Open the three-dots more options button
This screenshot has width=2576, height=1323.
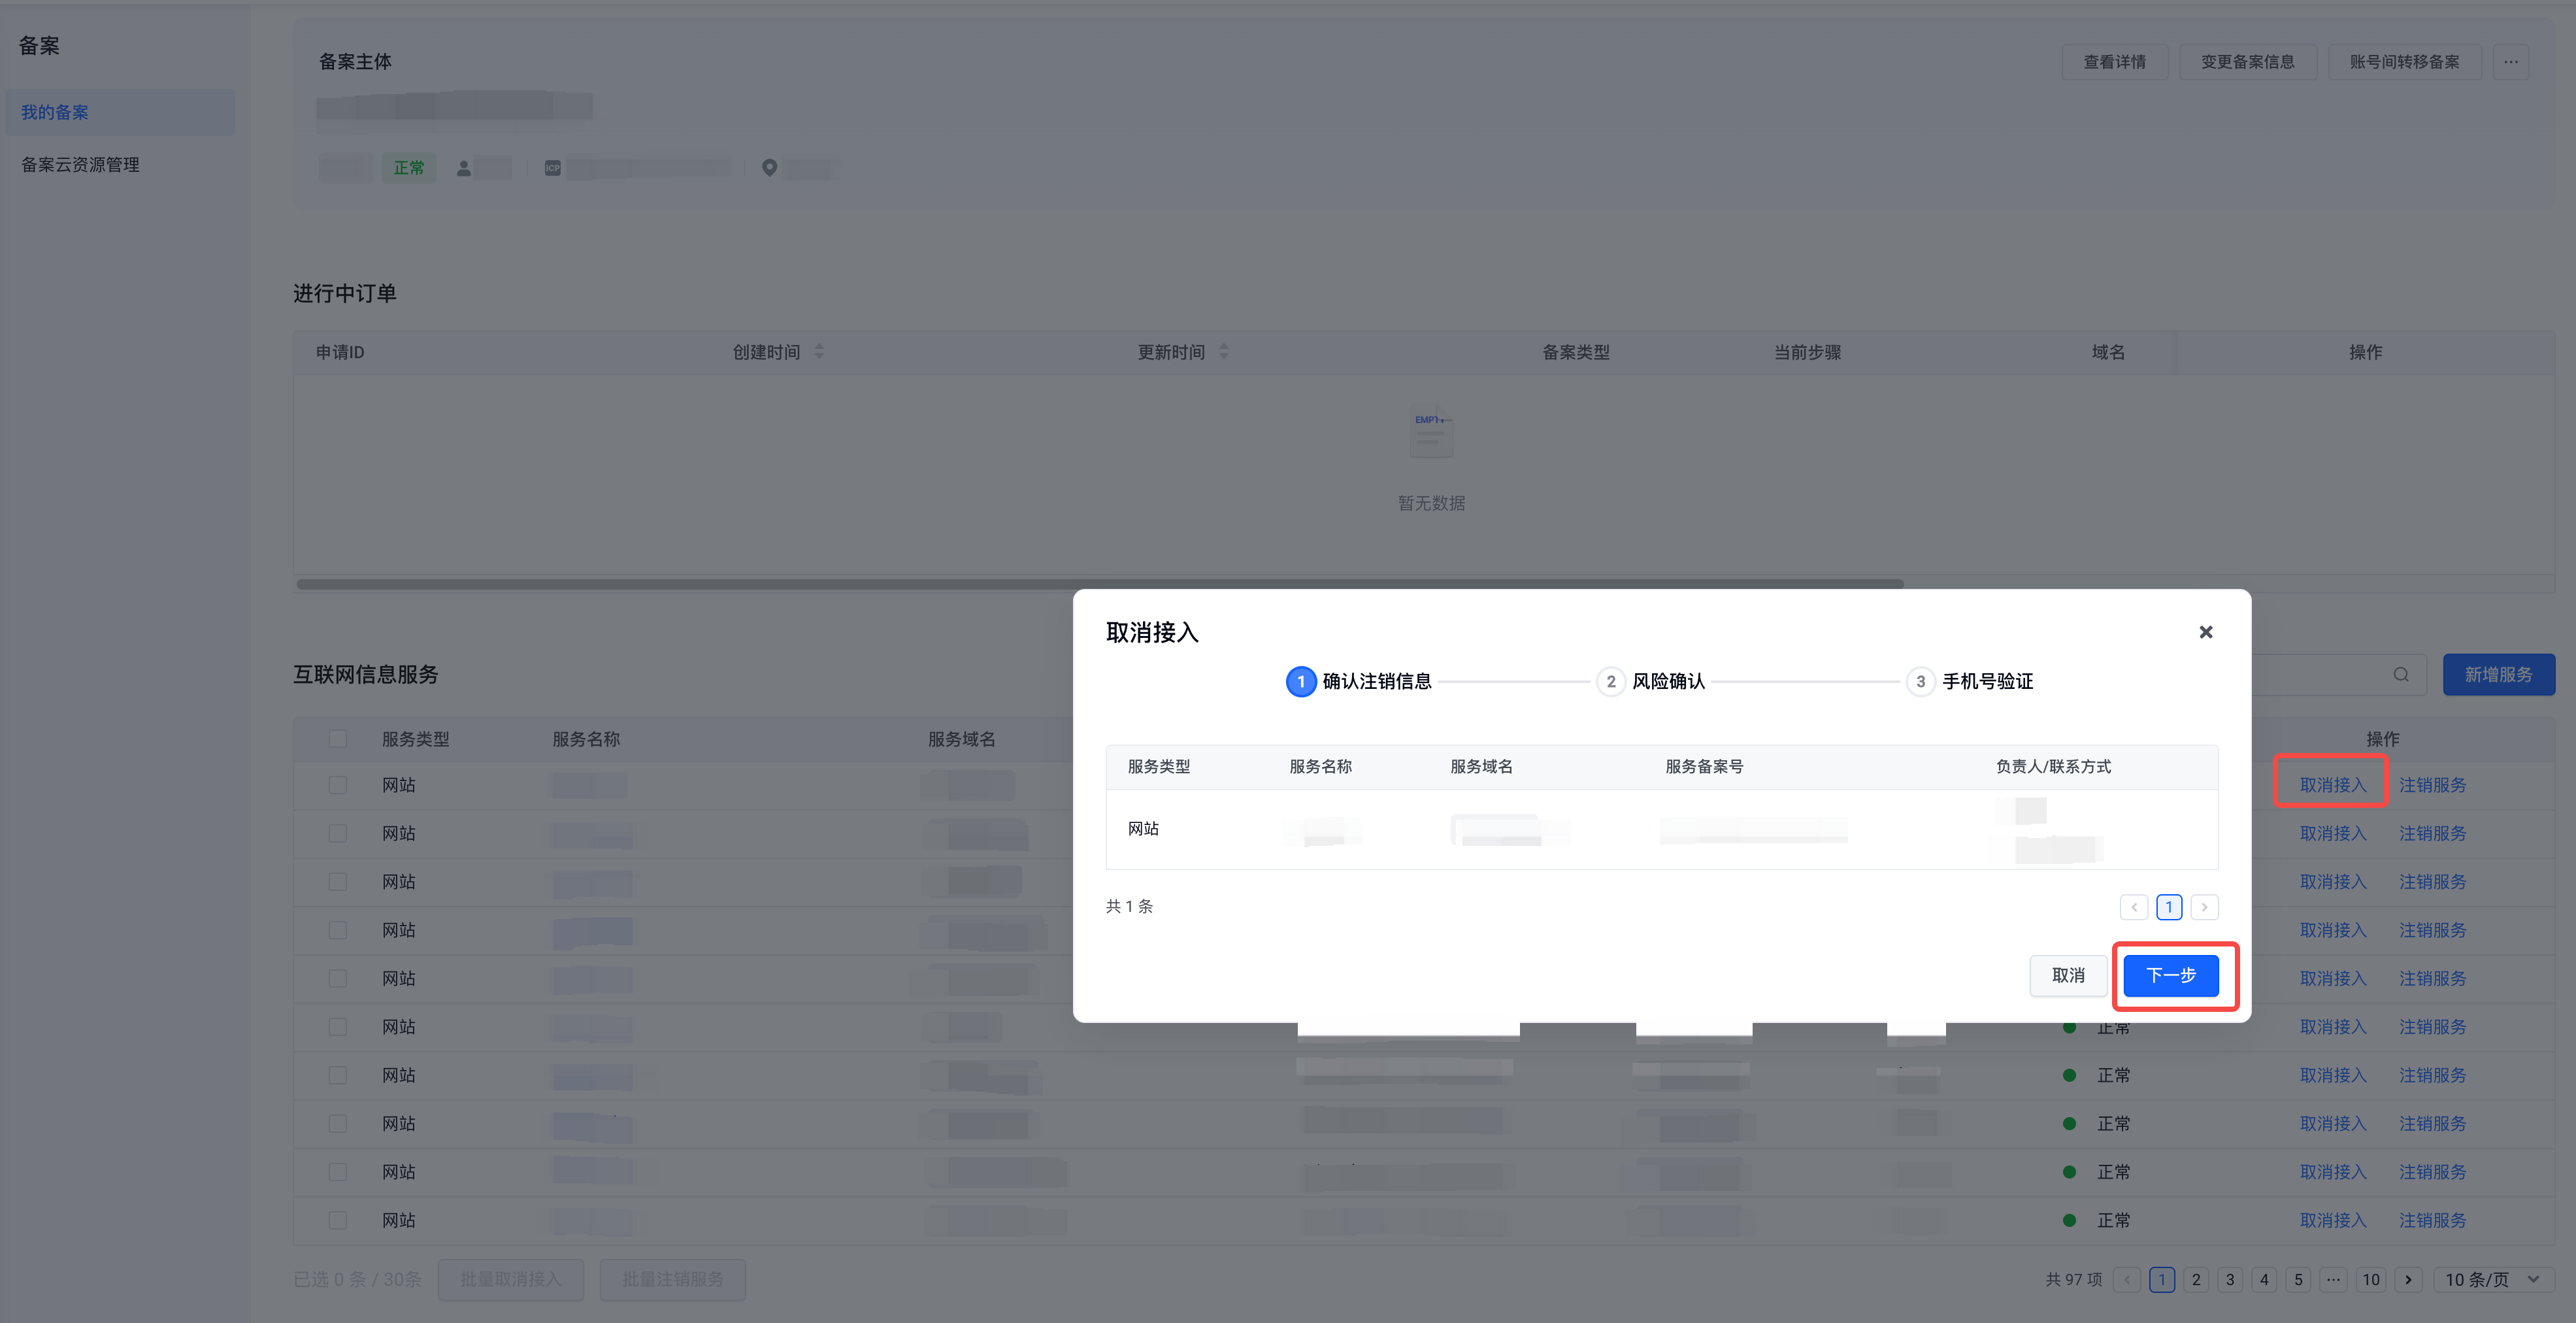2510,62
